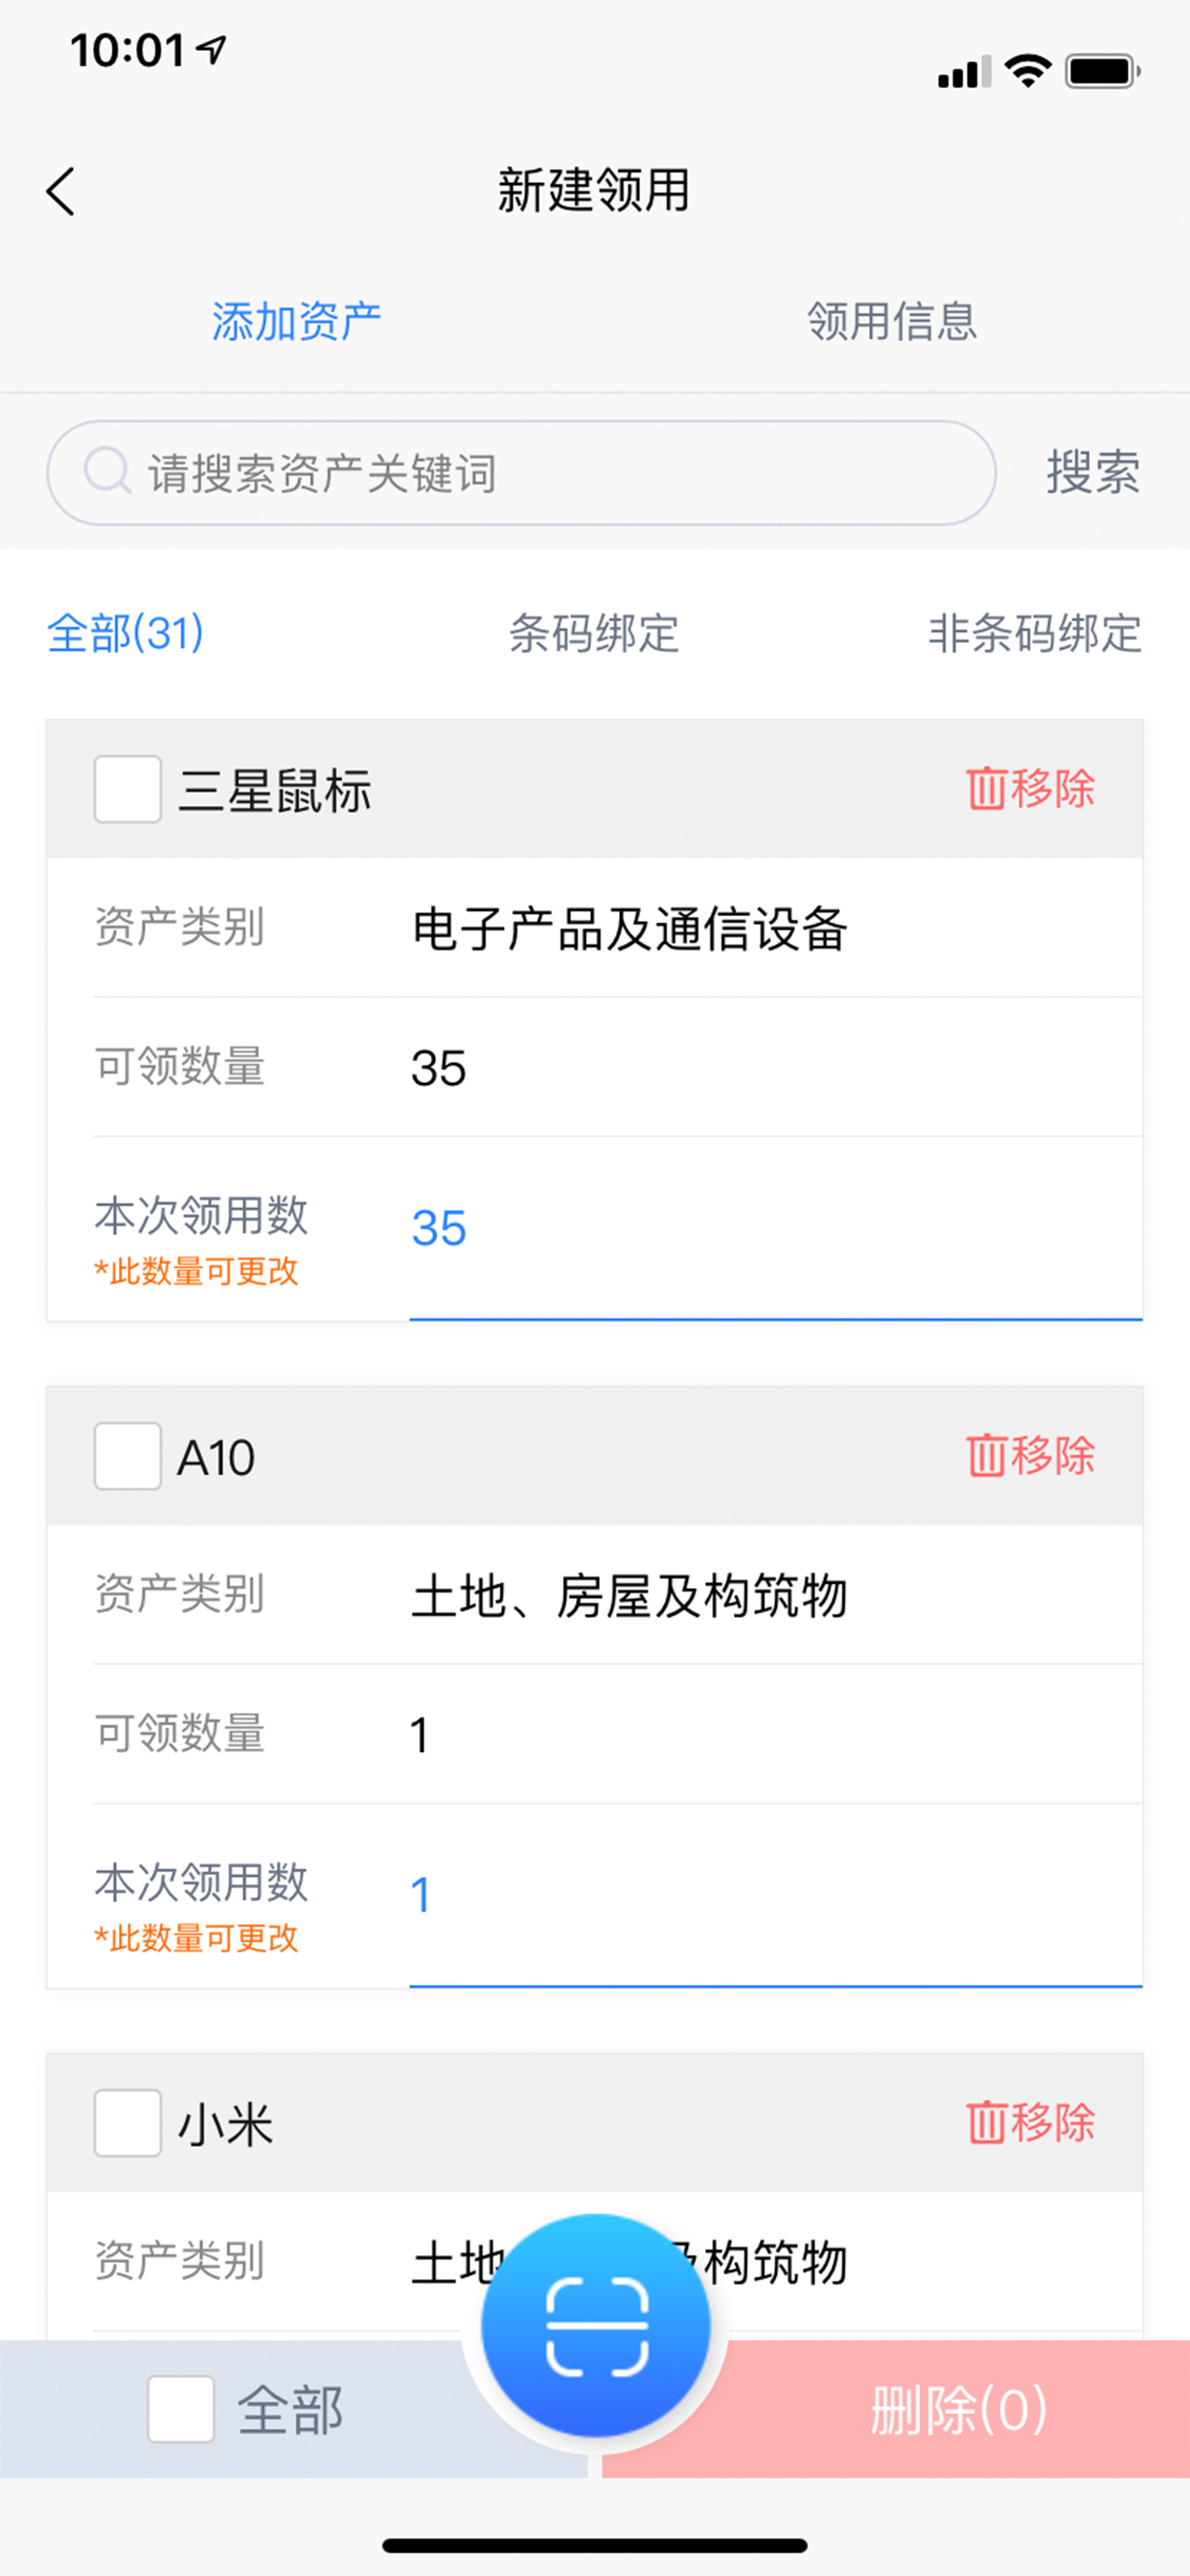Tap the back arrow icon

tap(61, 191)
